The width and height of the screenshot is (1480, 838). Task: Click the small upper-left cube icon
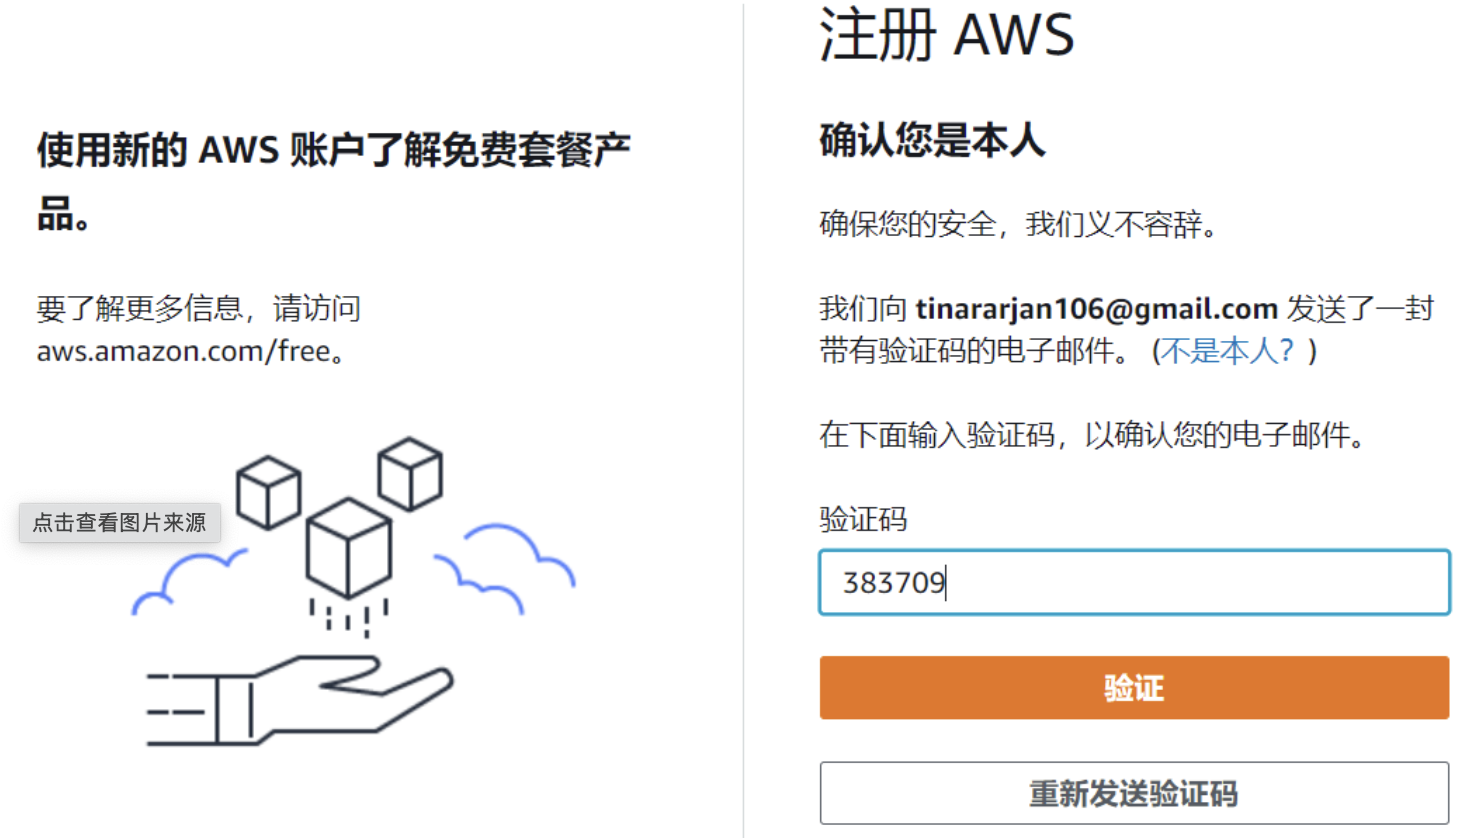tap(268, 492)
